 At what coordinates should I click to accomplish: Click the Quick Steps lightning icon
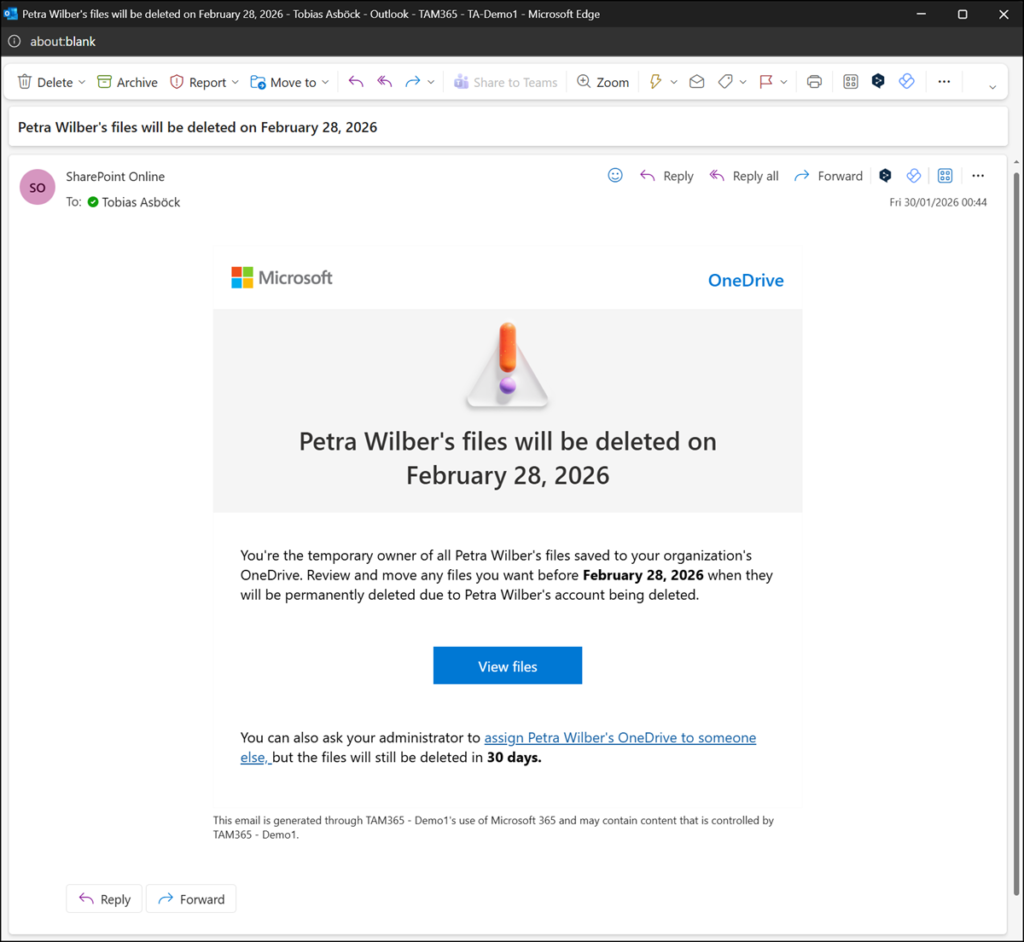pos(656,82)
